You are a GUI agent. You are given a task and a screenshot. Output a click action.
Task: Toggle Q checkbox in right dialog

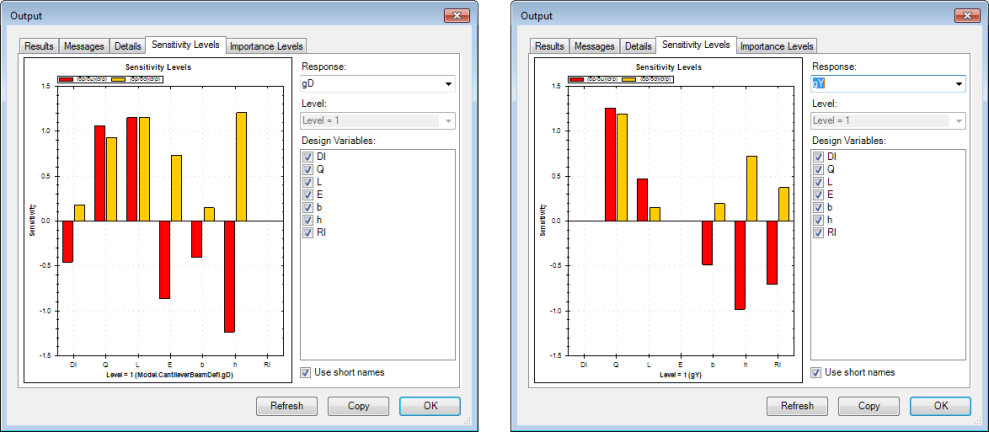[818, 170]
